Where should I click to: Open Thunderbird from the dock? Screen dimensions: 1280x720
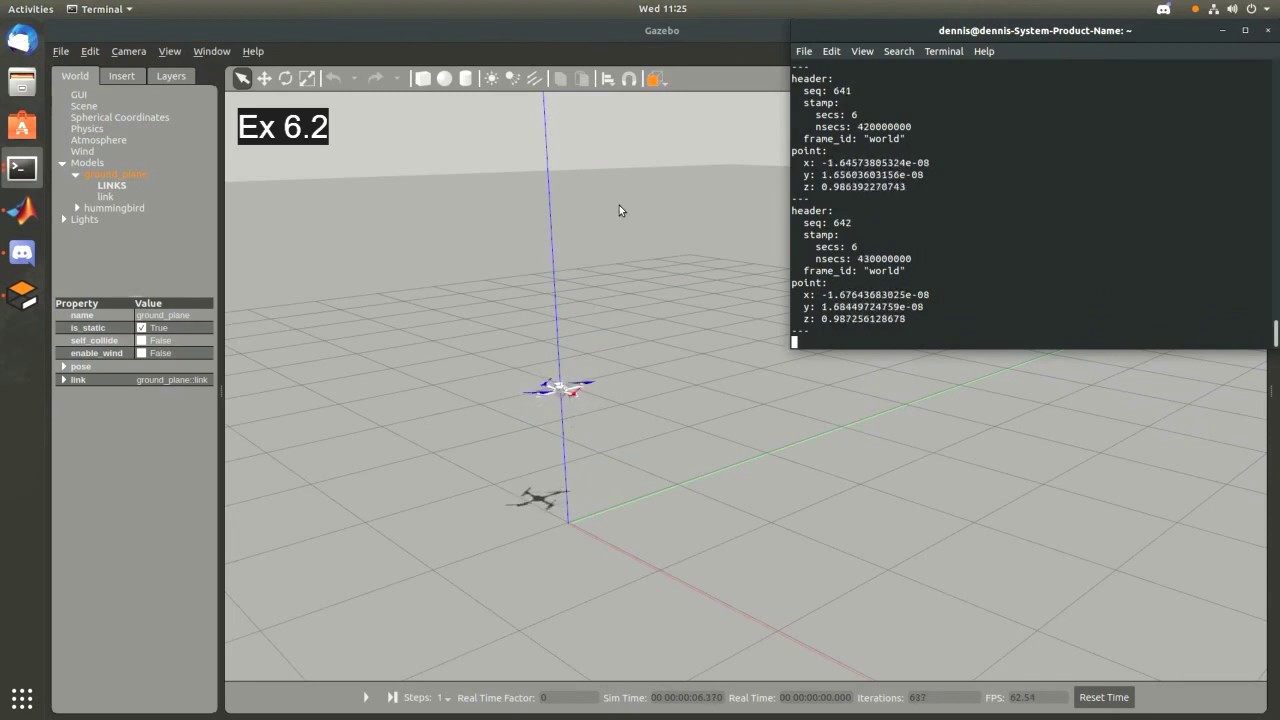(x=22, y=40)
